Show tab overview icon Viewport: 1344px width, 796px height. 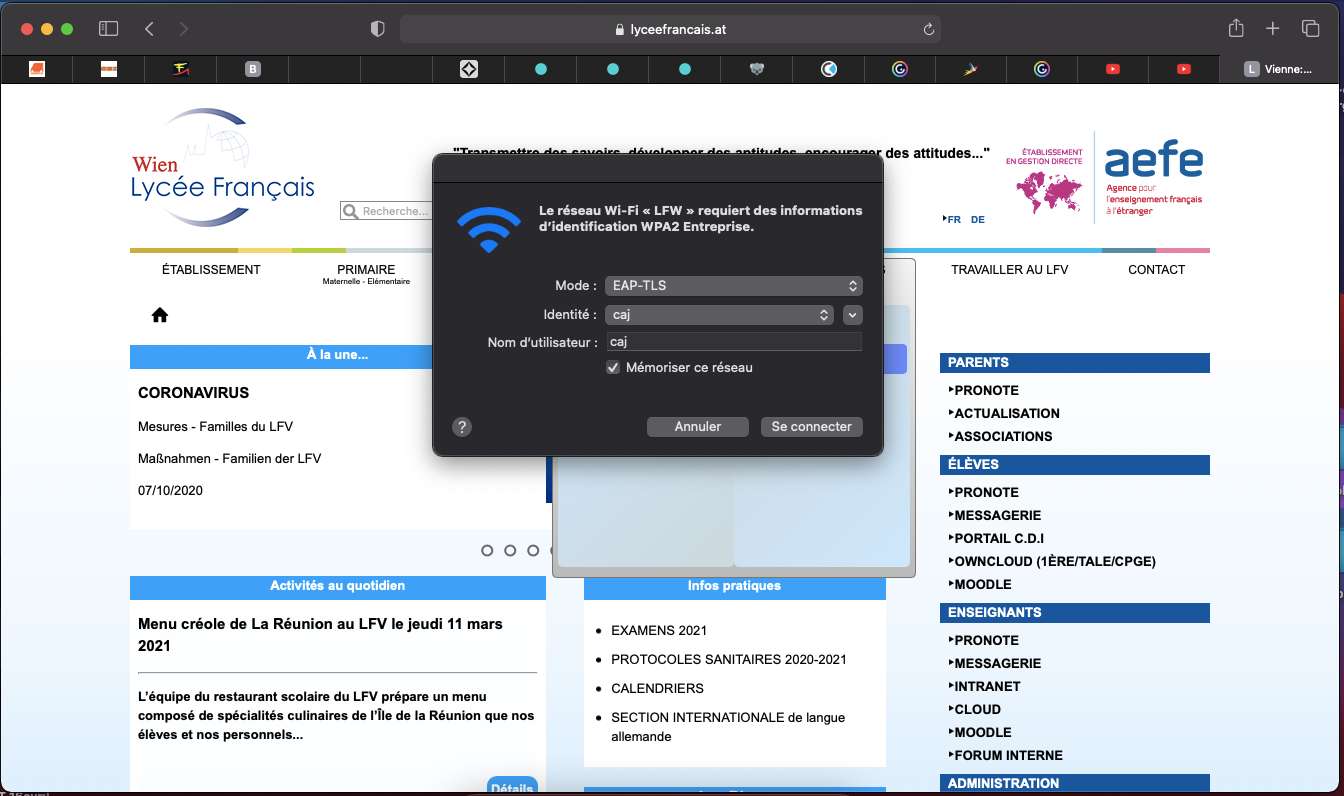pyautogui.click(x=1310, y=29)
